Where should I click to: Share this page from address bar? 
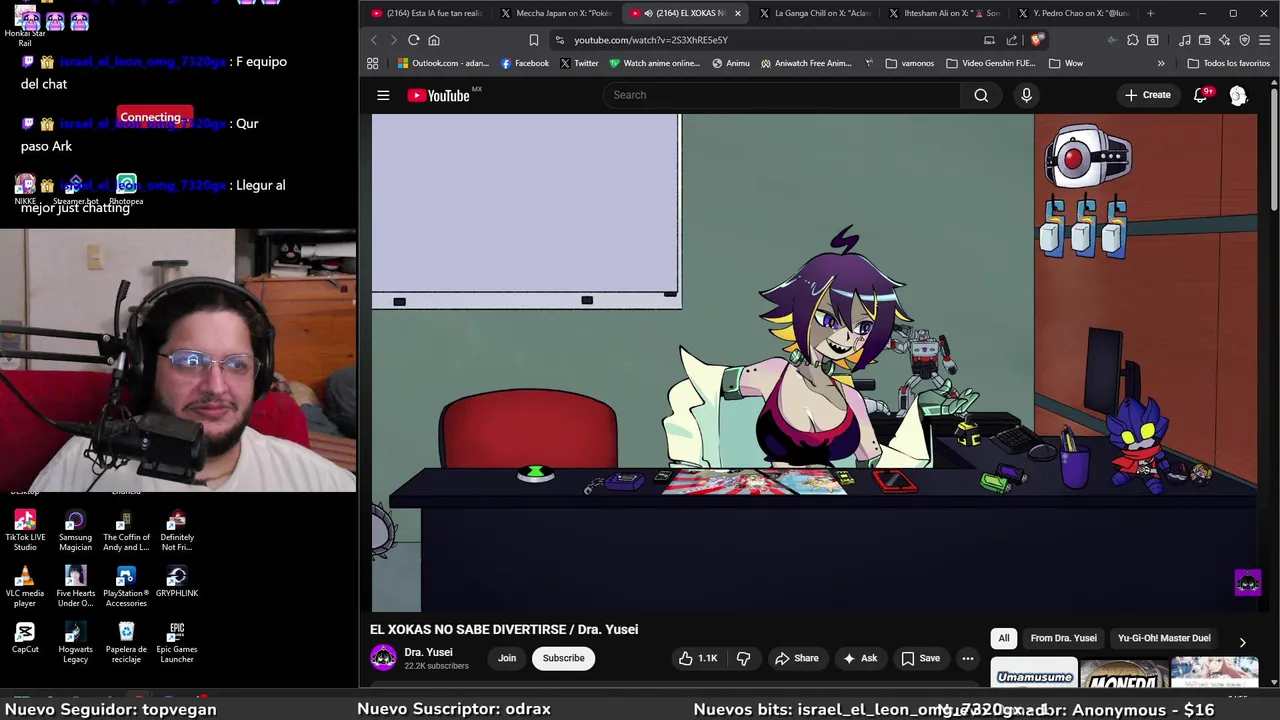pos(1012,40)
